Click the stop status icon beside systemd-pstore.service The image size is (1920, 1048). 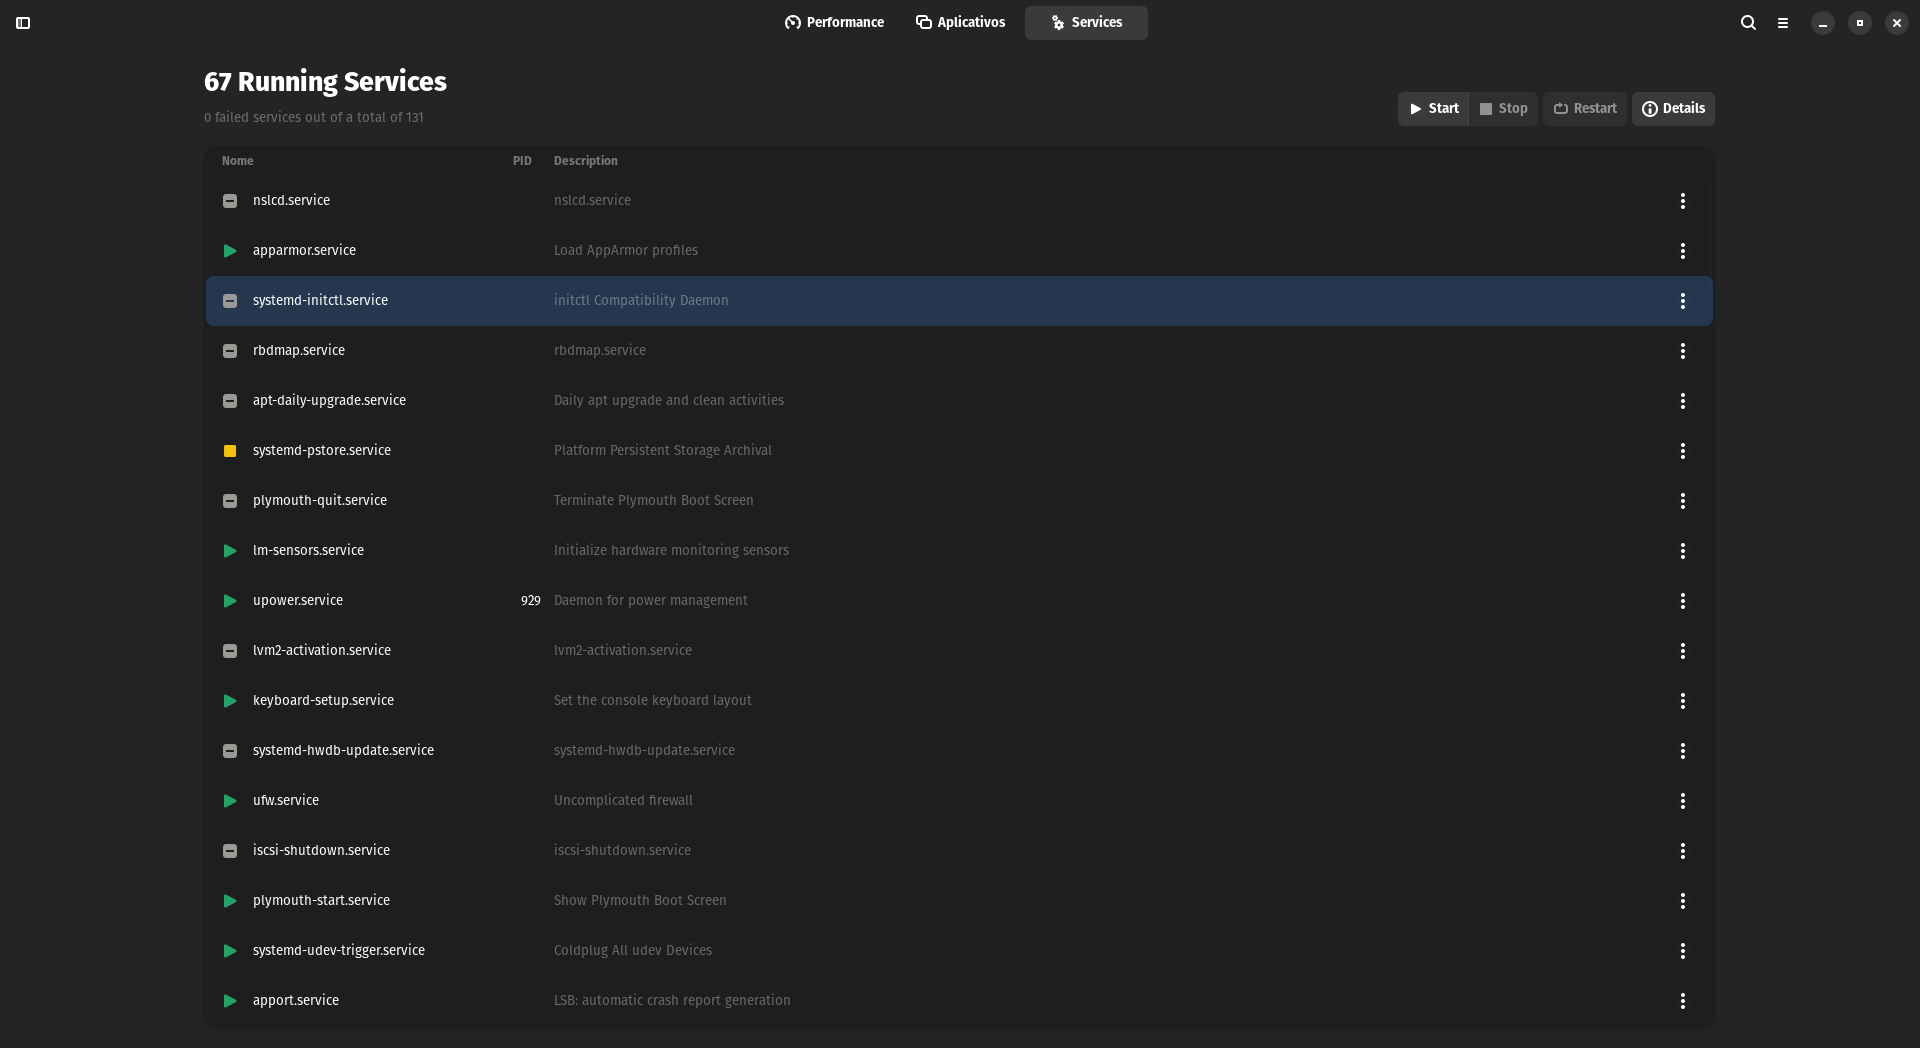[230, 451]
